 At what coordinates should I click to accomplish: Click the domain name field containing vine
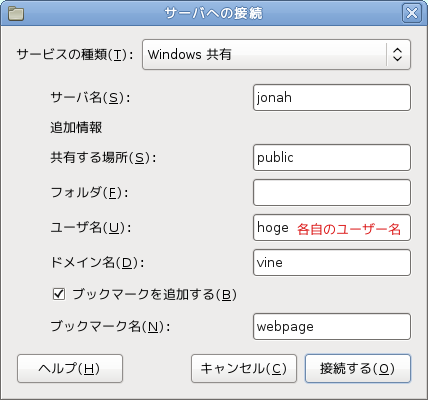click(332, 263)
